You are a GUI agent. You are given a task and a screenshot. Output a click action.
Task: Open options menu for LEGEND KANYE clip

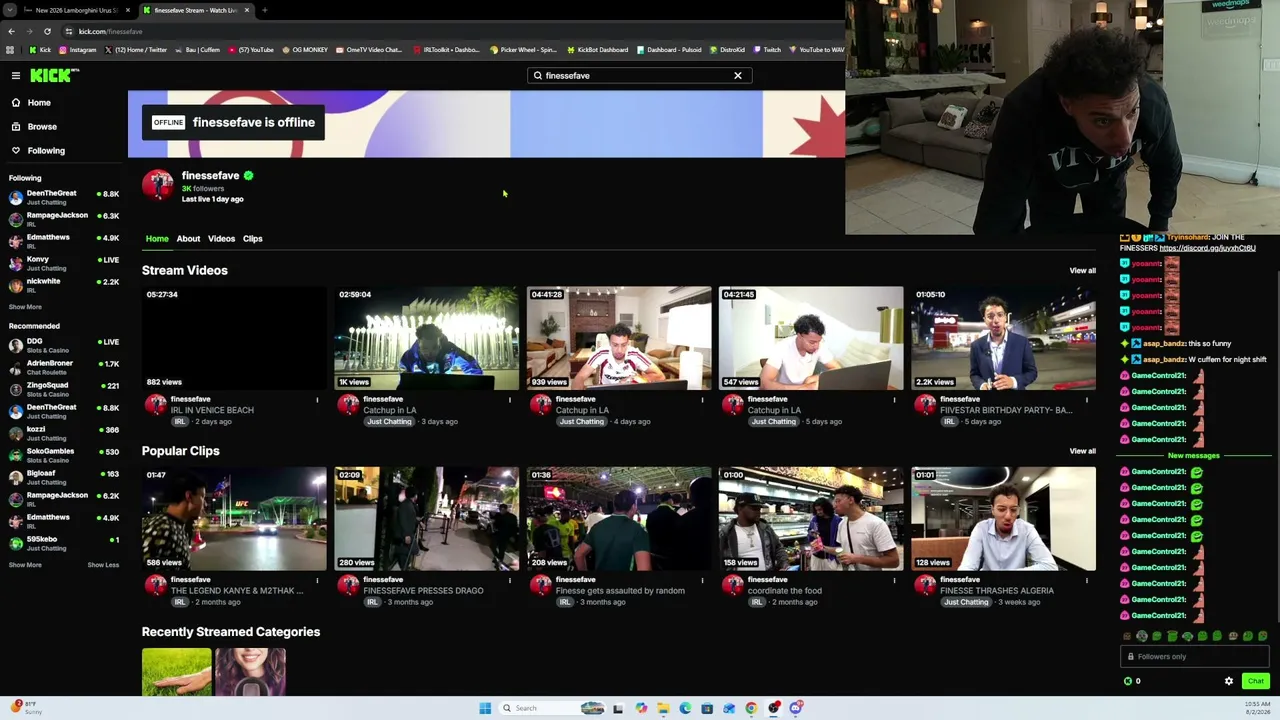point(317,580)
